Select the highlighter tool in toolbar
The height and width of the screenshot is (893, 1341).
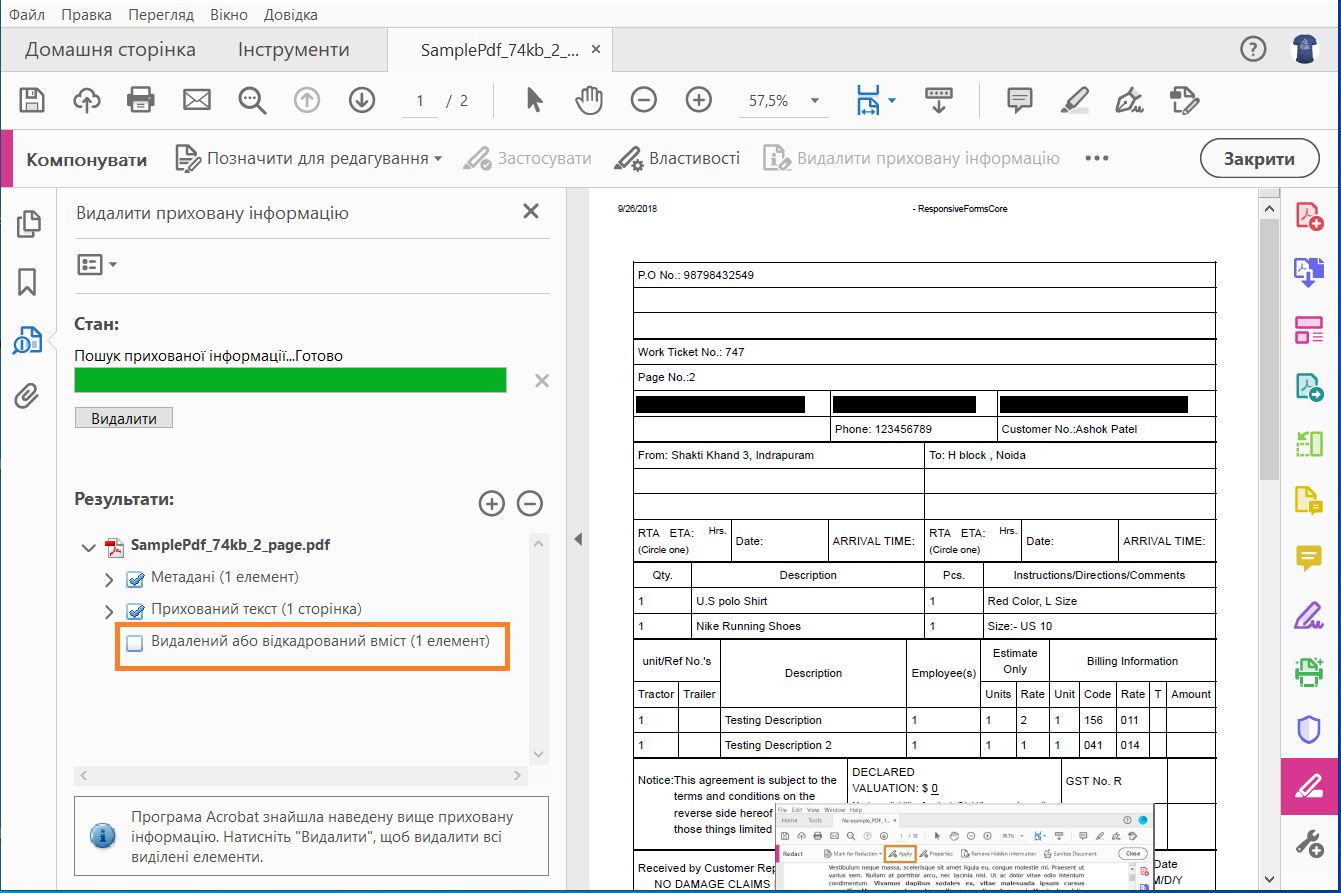[x=1075, y=100]
